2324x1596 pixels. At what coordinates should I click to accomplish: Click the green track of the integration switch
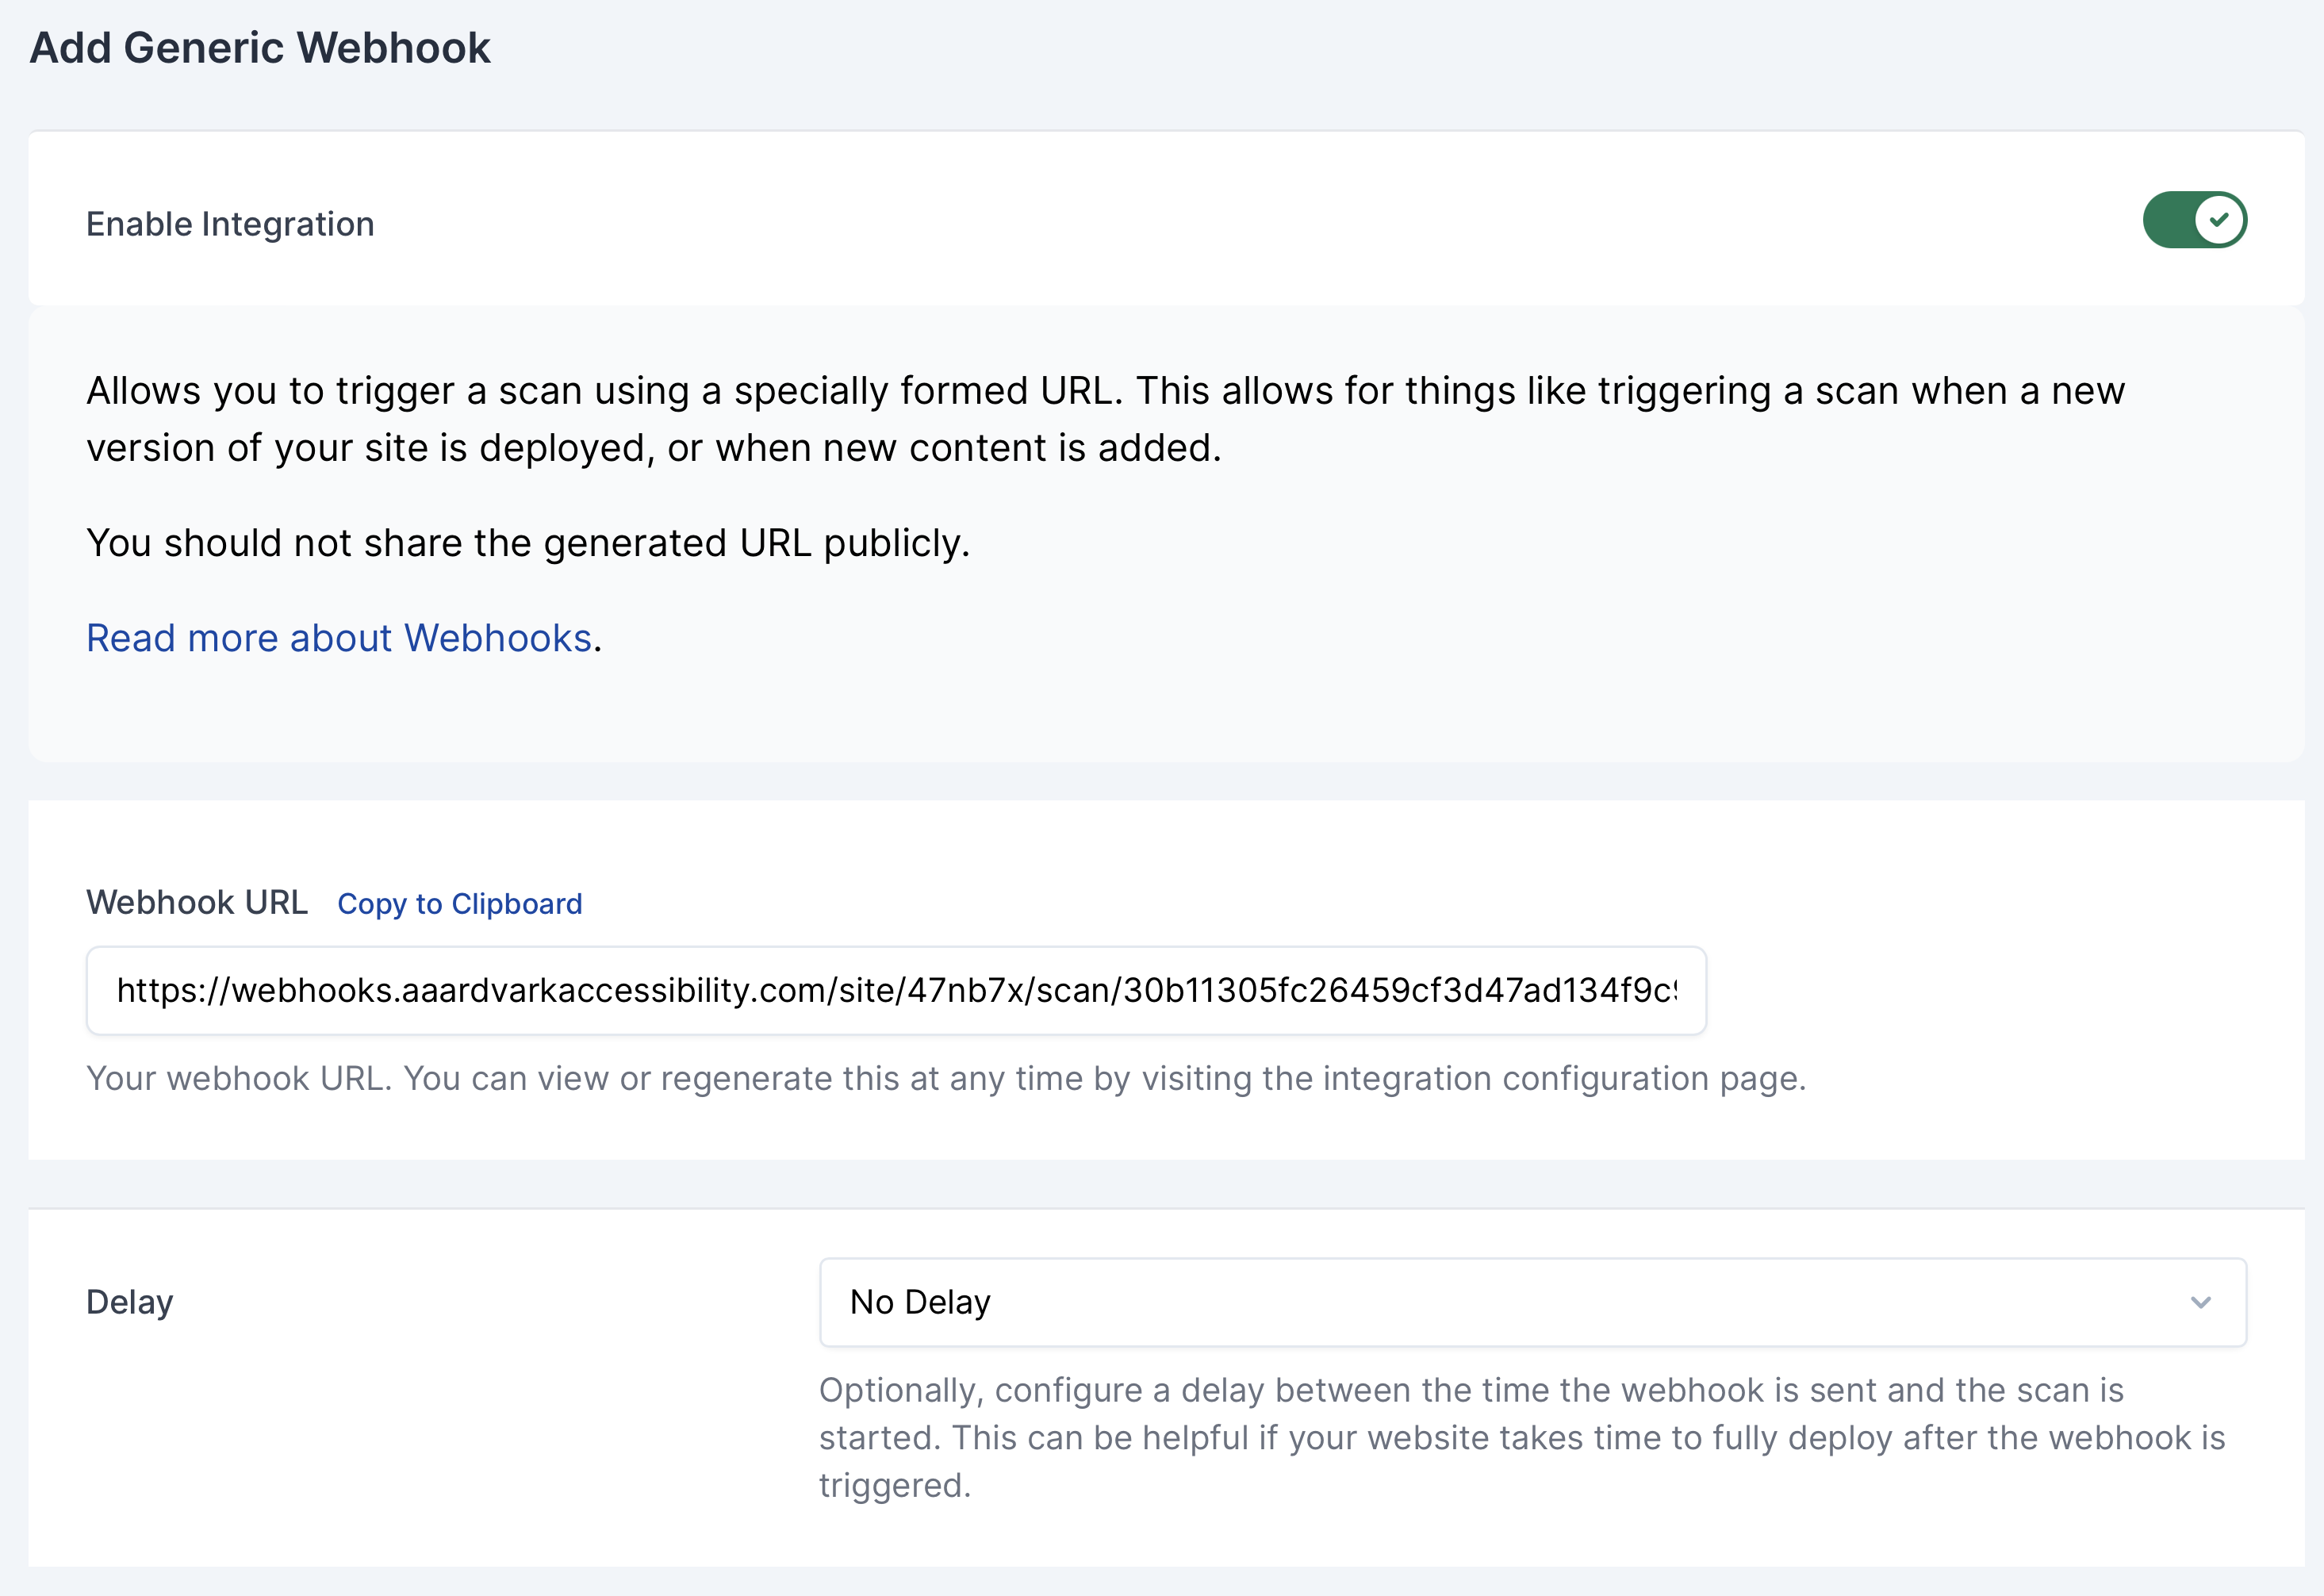[x=2168, y=220]
